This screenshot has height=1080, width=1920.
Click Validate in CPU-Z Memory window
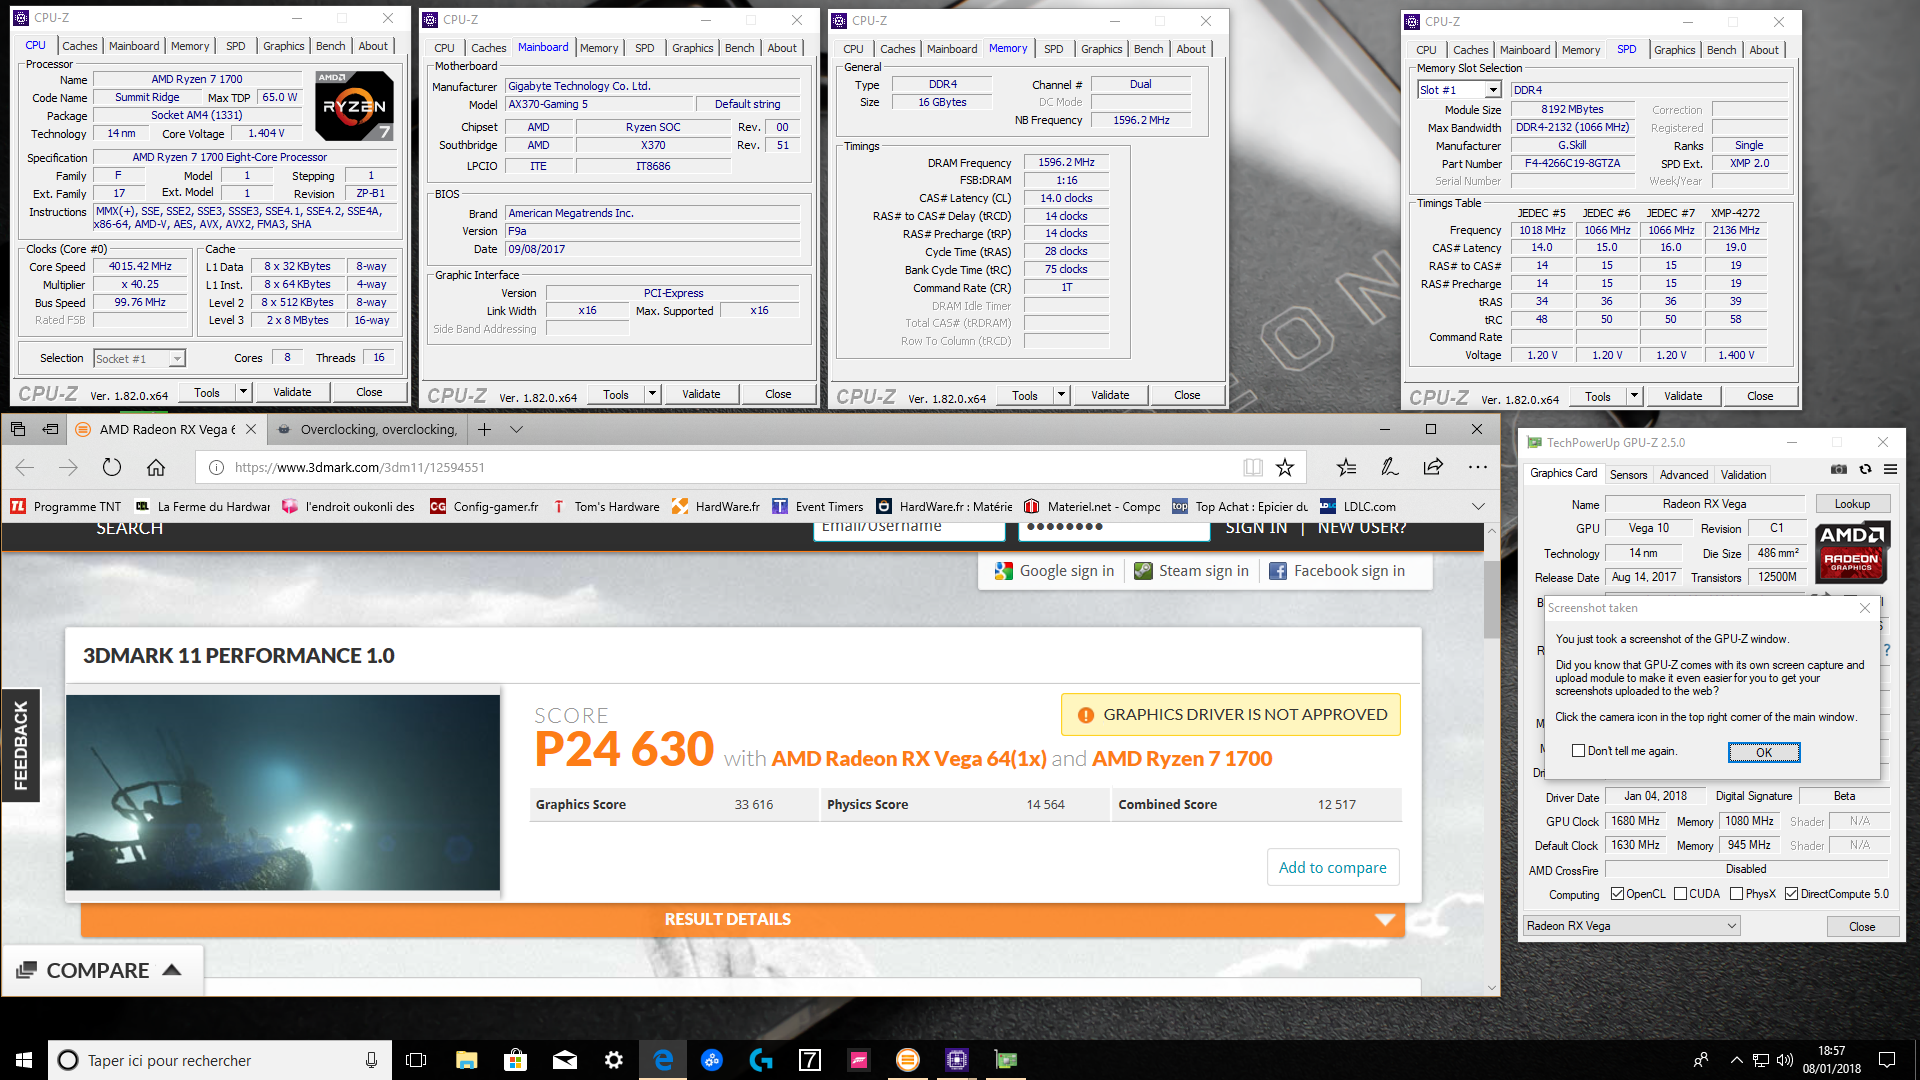tap(1110, 395)
